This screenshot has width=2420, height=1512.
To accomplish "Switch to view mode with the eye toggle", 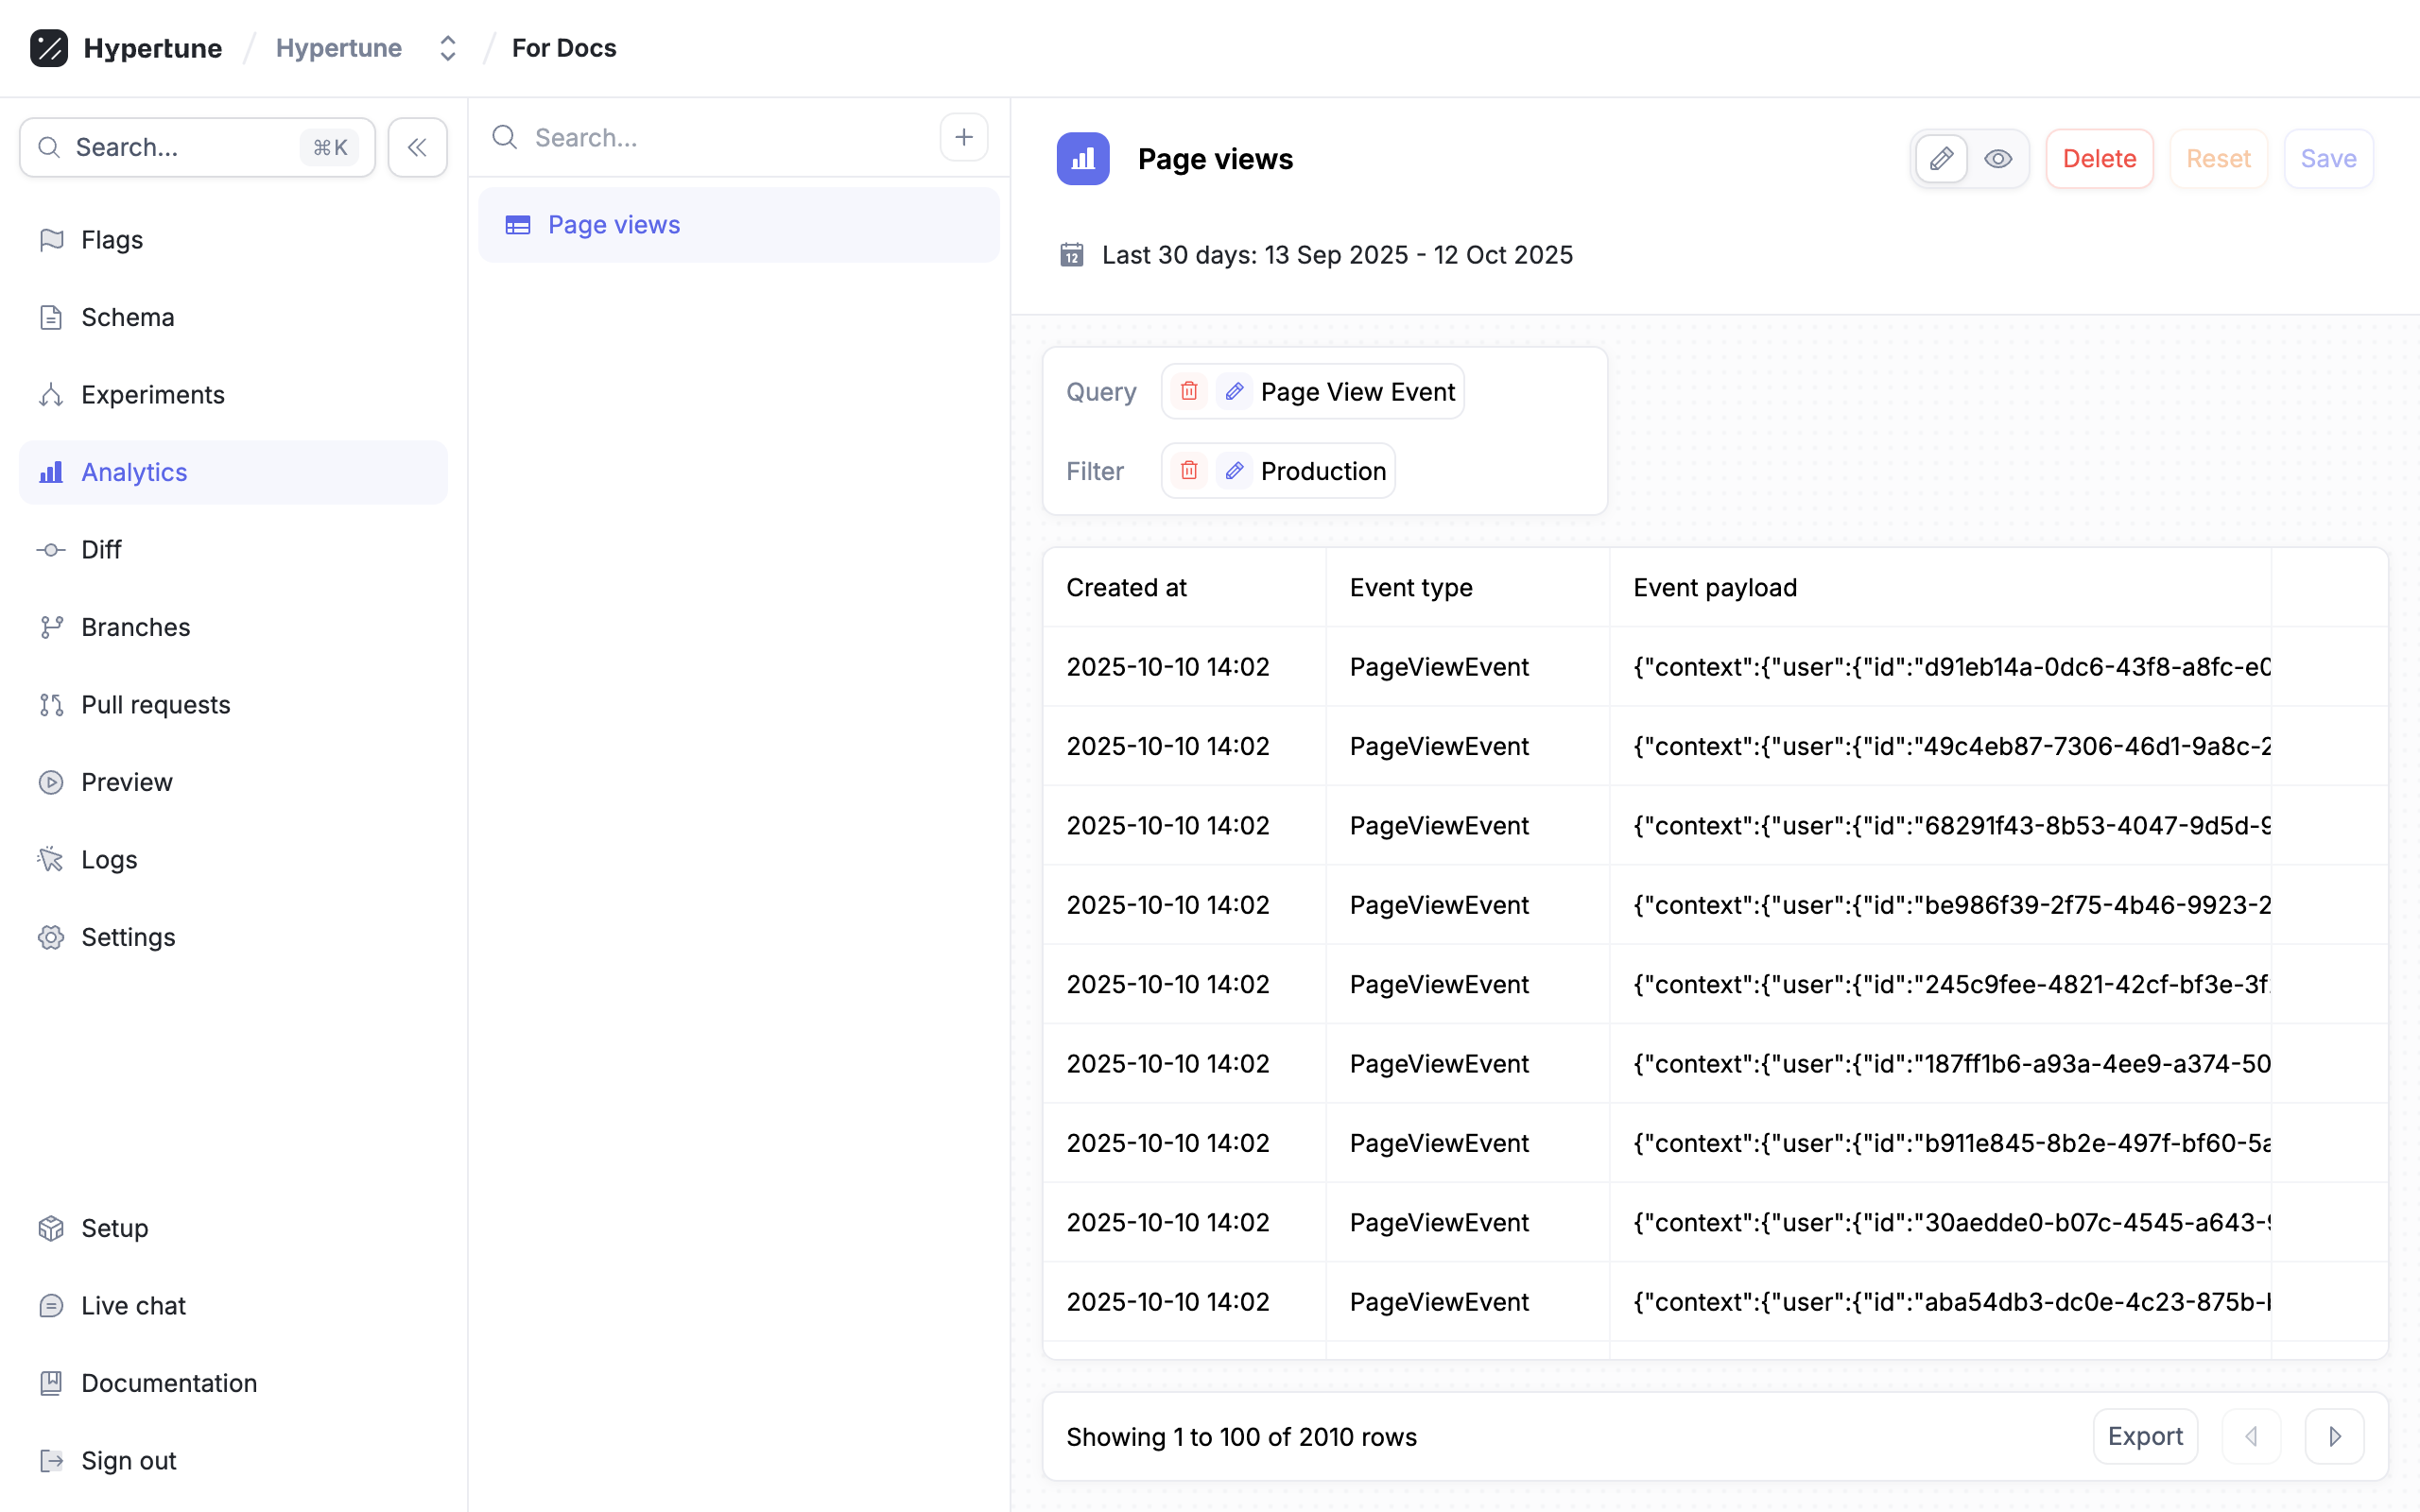I will 1998,159.
